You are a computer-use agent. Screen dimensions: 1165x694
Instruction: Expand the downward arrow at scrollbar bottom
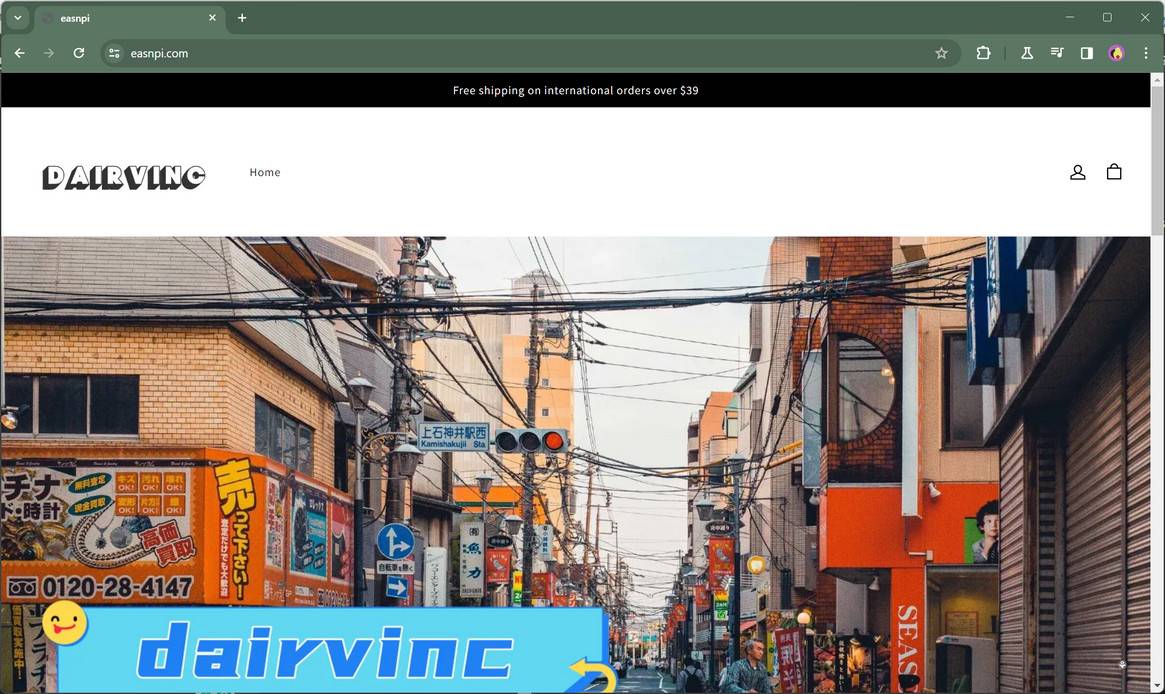[x=1158, y=685]
